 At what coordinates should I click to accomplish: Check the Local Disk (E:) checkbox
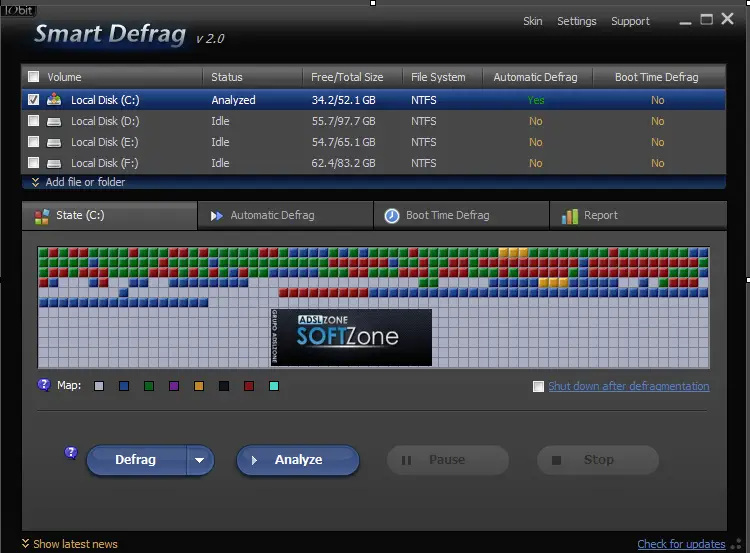[x=34, y=142]
